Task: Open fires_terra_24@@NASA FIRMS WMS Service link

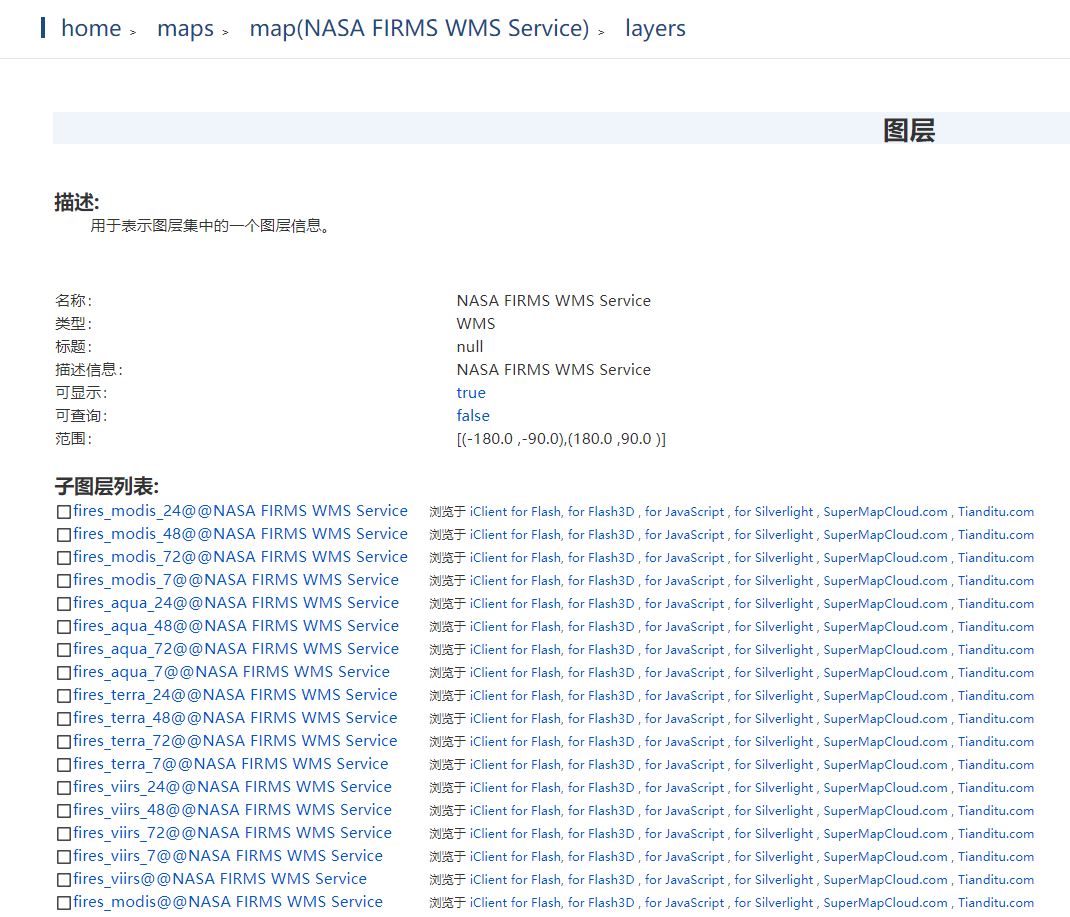Action: coord(235,695)
